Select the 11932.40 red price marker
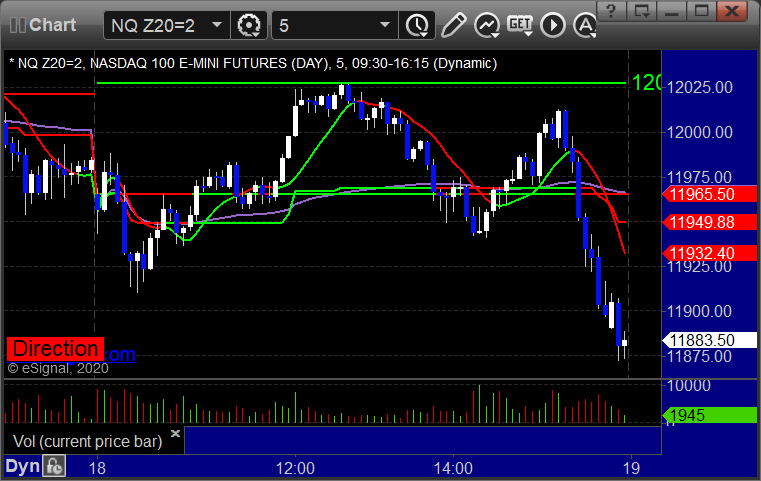Viewport: 761px width, 481px height. tap(710, 253)
